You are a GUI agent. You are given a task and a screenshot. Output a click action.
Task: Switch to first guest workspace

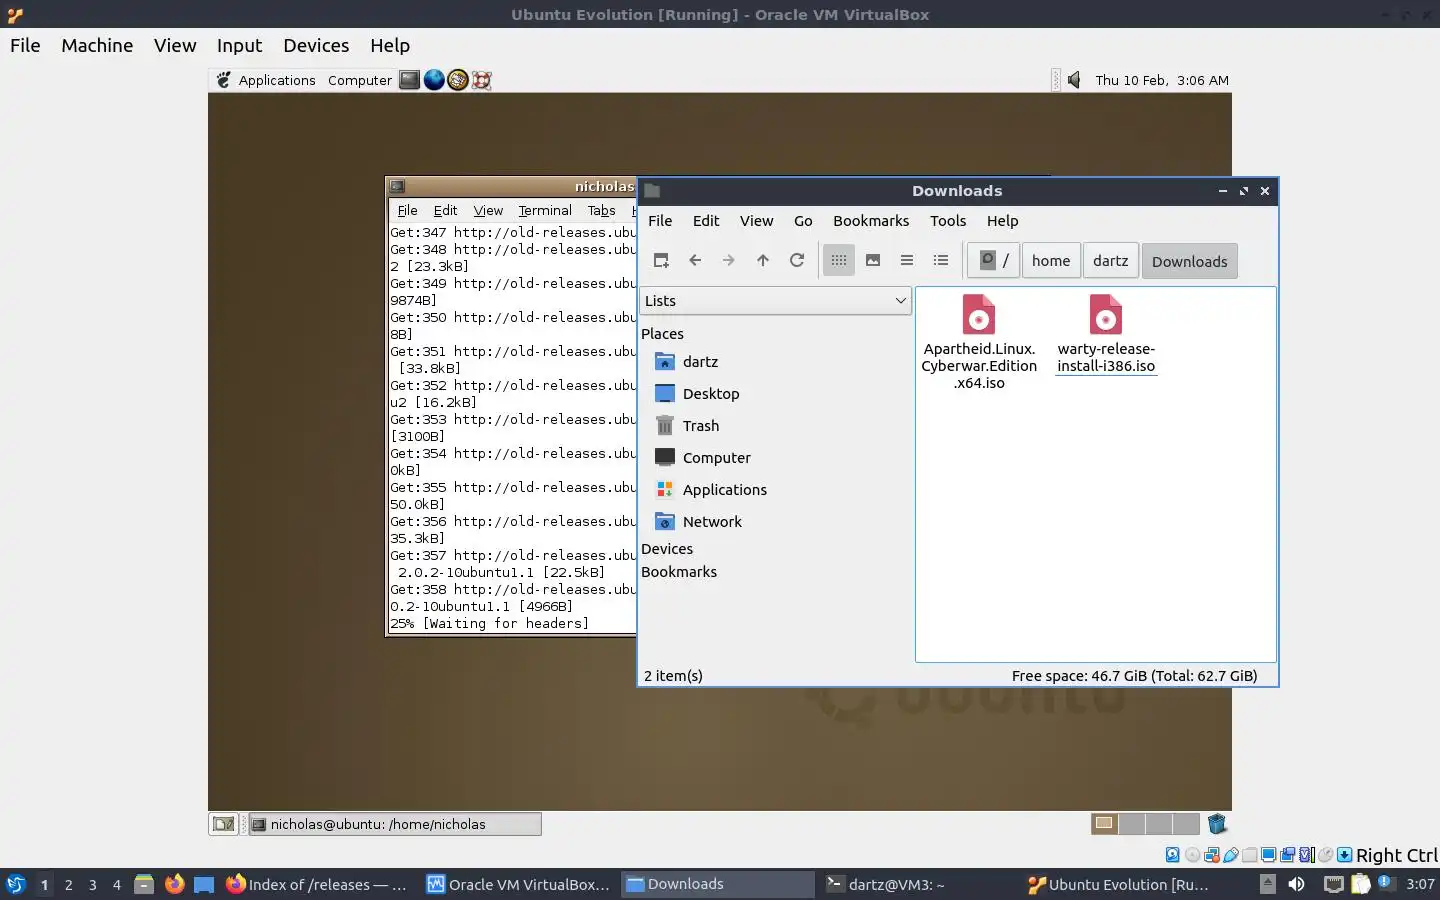pyautogui.click(x=1104, y=824)
